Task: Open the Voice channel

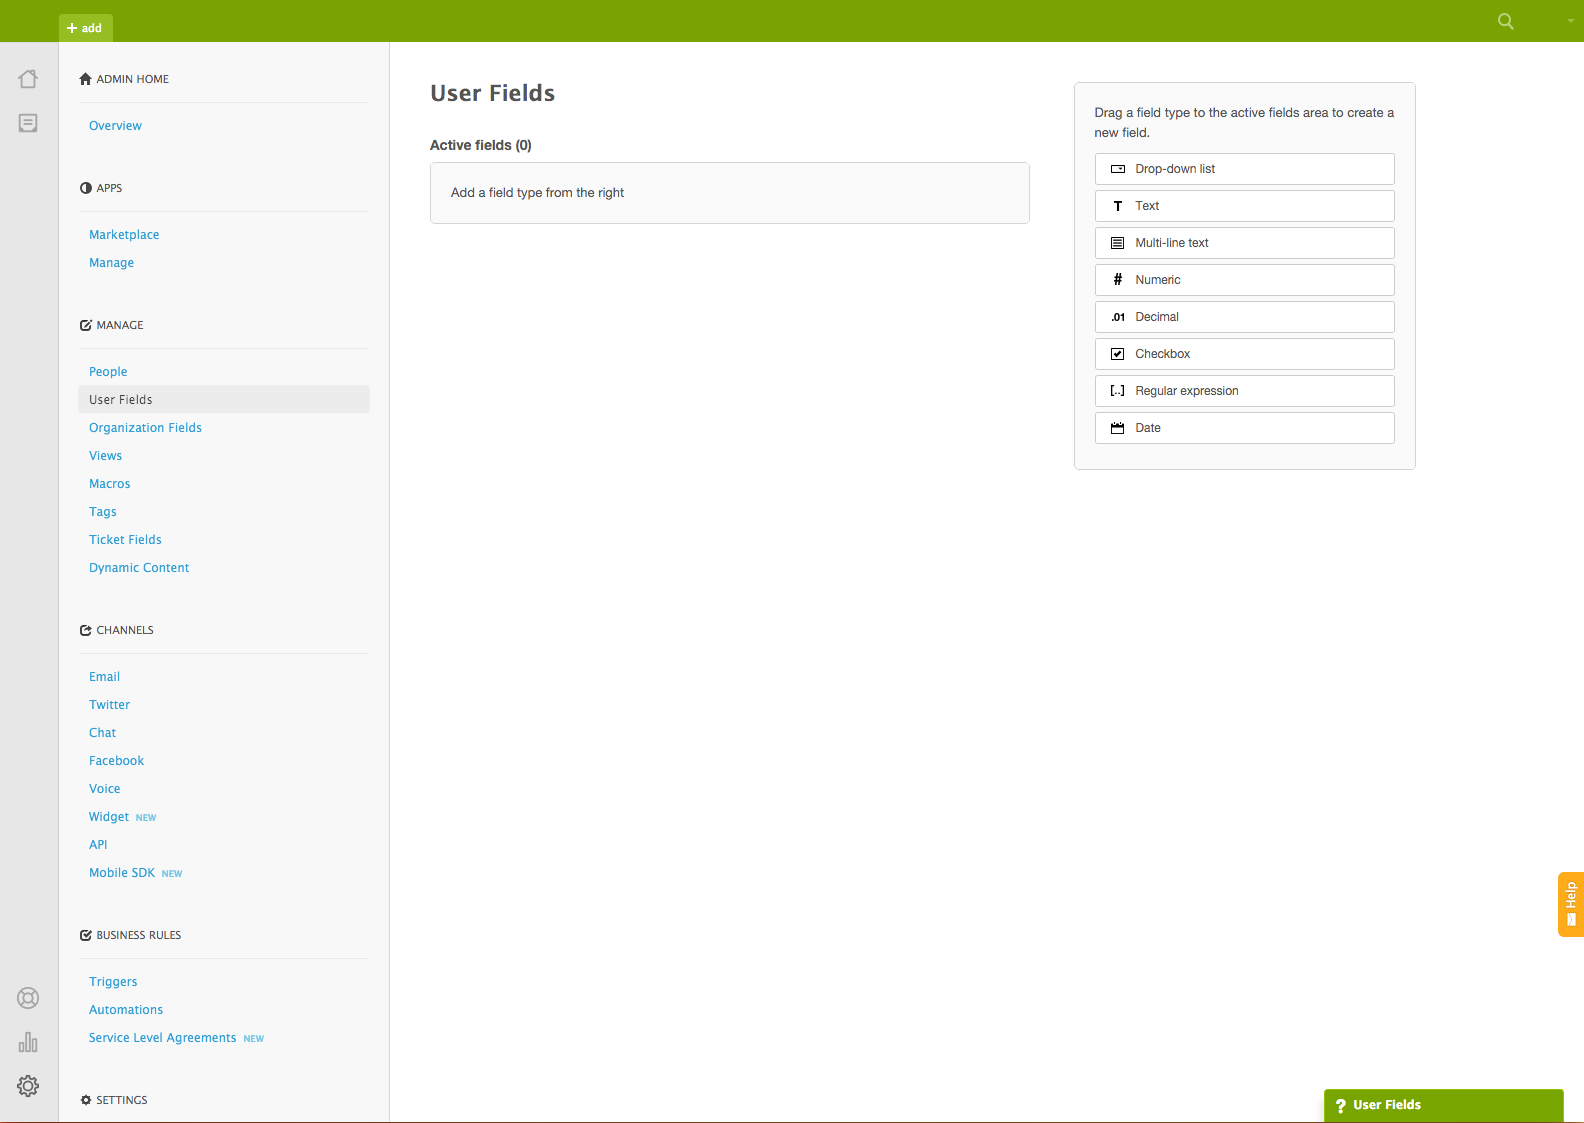Action: click(104, 789)
